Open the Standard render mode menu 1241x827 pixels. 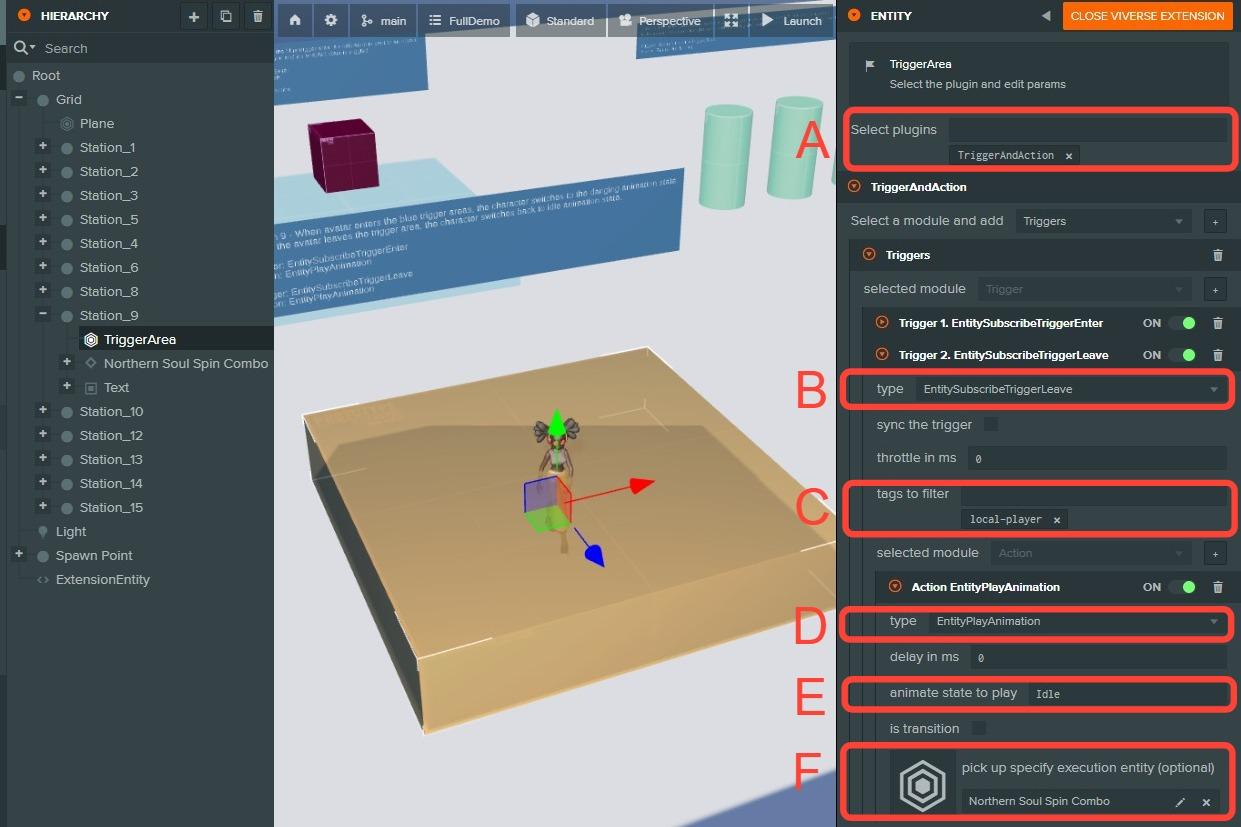pos(559,21)
